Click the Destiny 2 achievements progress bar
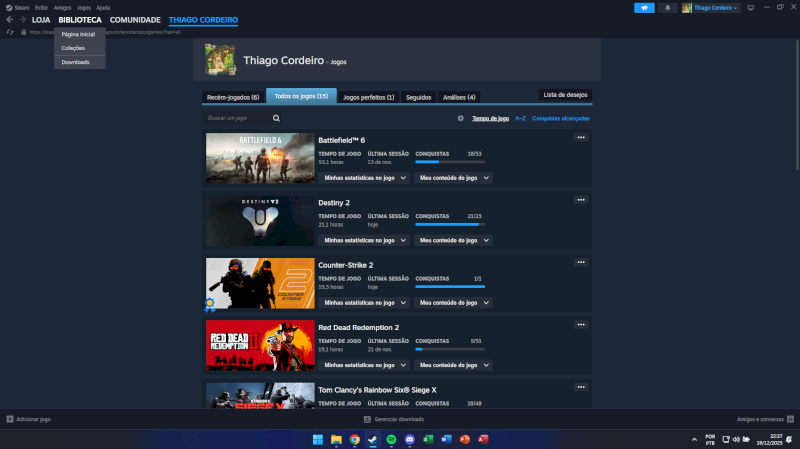 (x=449, y=224)
